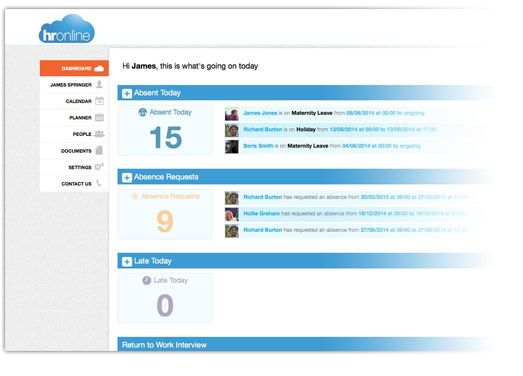This screenshot has height=376, width=523.
Task: Click Hollie Graham avatar thumbnail
Action: pos(231,215)
